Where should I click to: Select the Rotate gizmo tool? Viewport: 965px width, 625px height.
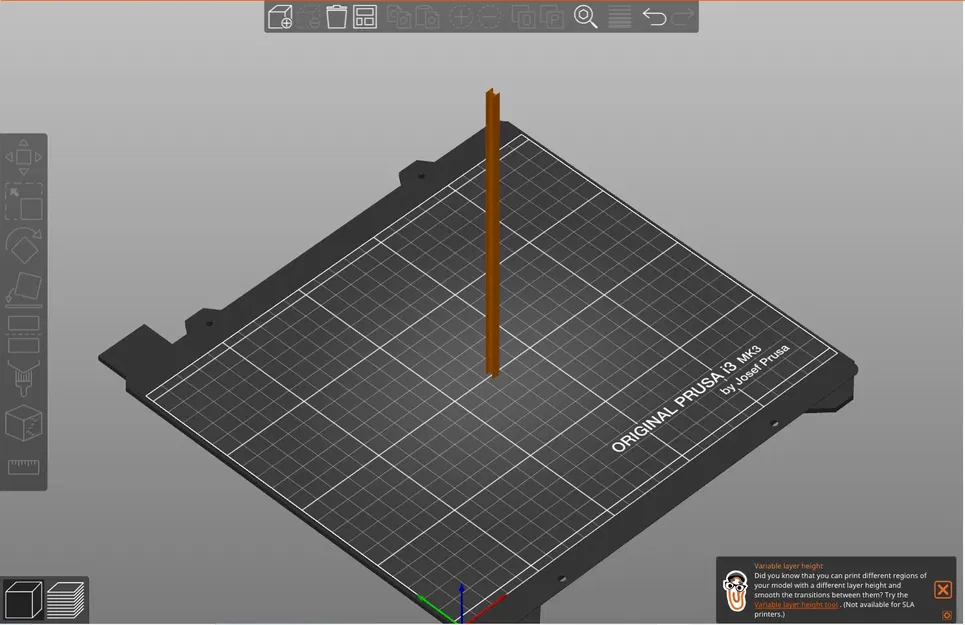point(23,245)
